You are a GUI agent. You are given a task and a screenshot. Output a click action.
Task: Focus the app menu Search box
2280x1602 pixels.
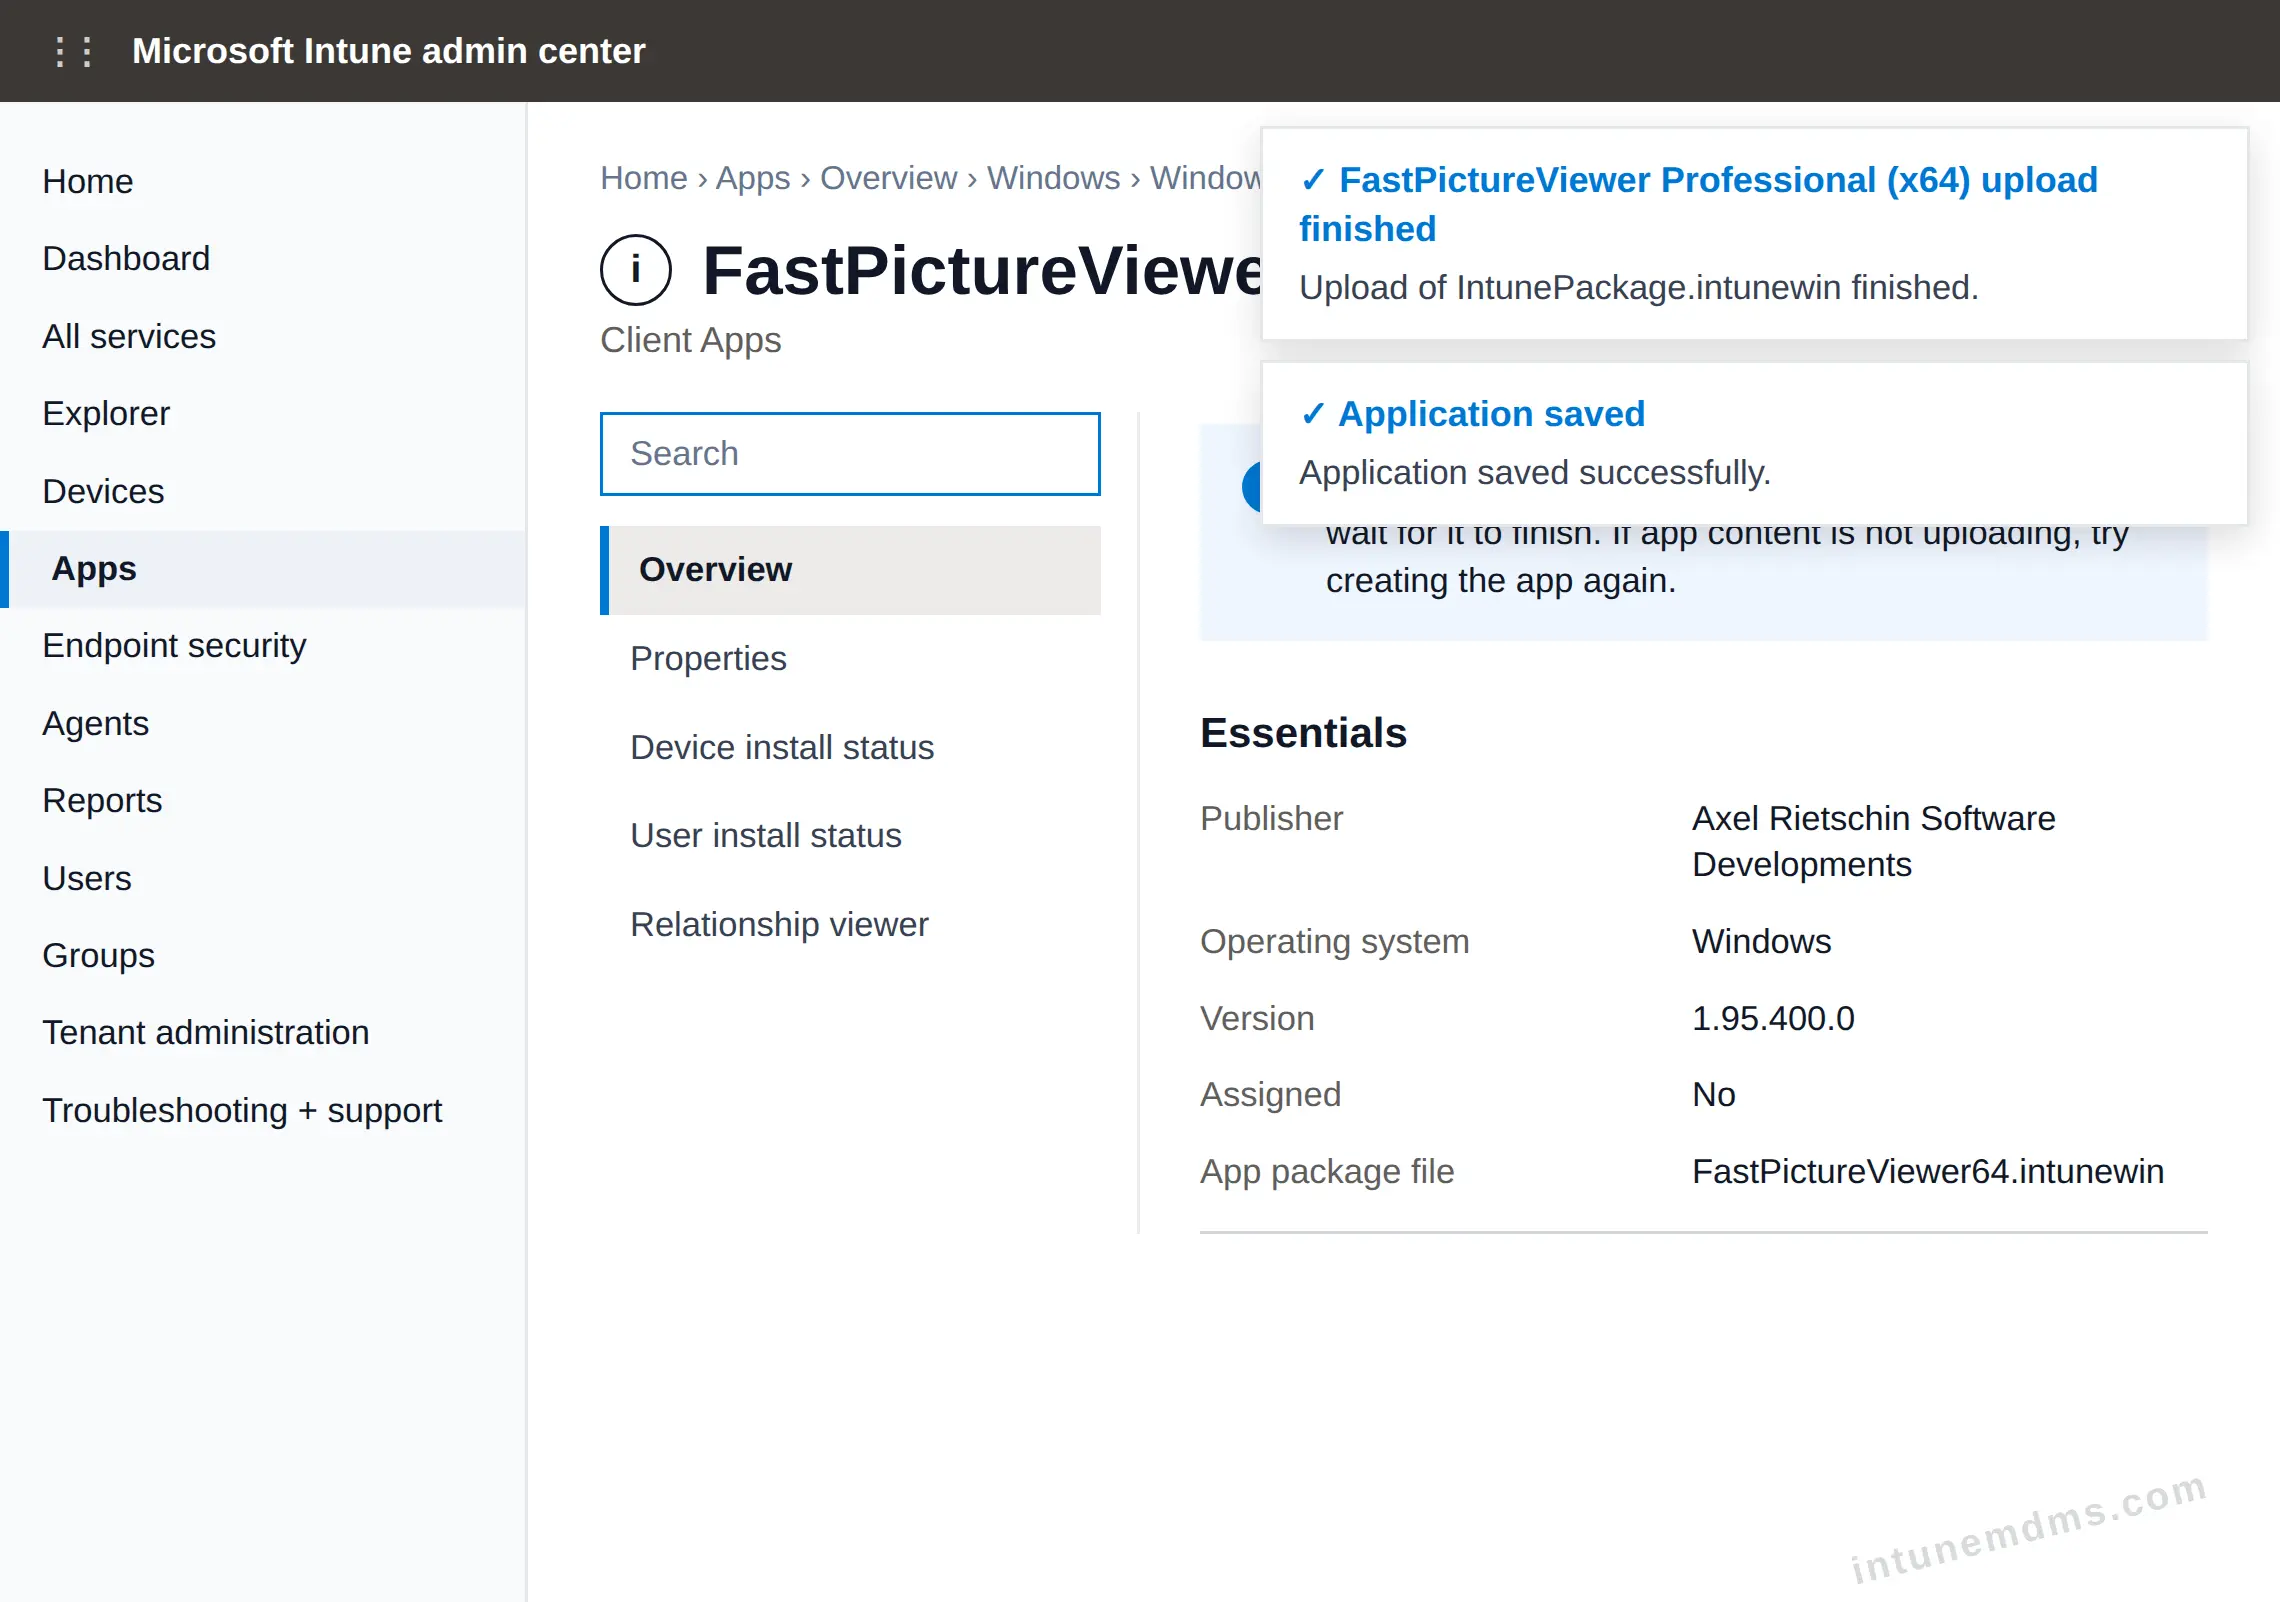click(850, 453)
